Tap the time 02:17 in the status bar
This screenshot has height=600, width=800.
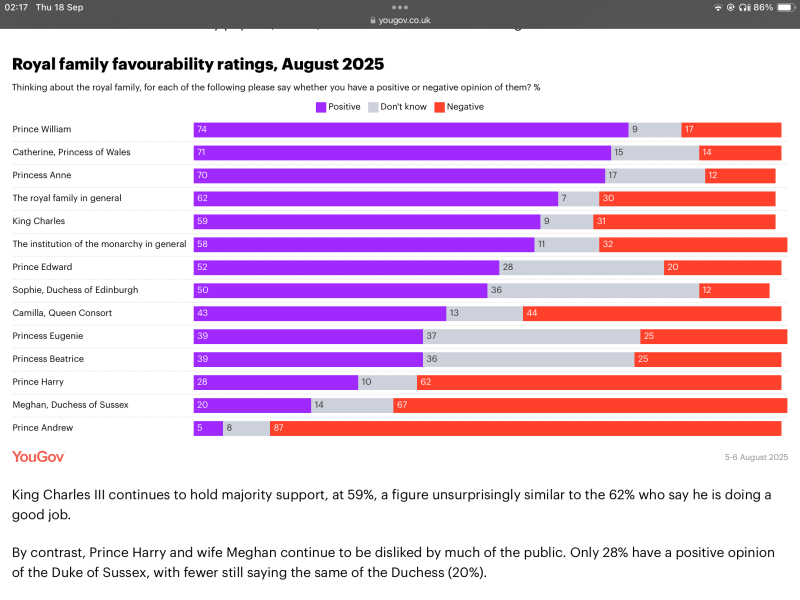[16, 7]
